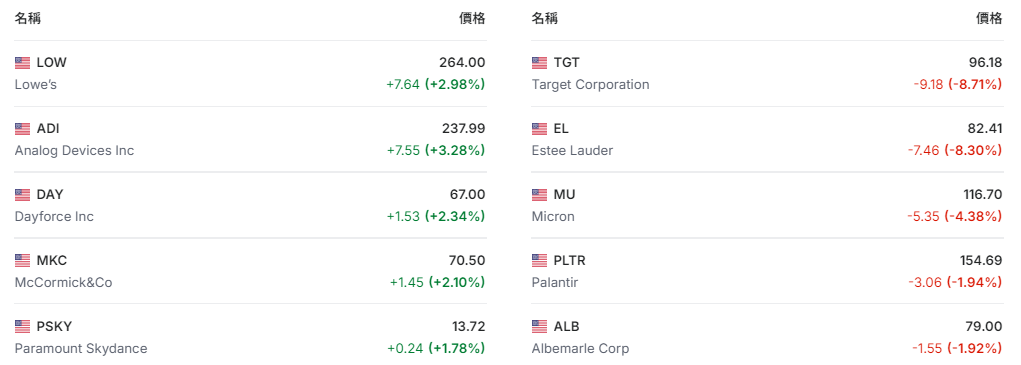Click the flag icon next to ADI

click(23, 129)
